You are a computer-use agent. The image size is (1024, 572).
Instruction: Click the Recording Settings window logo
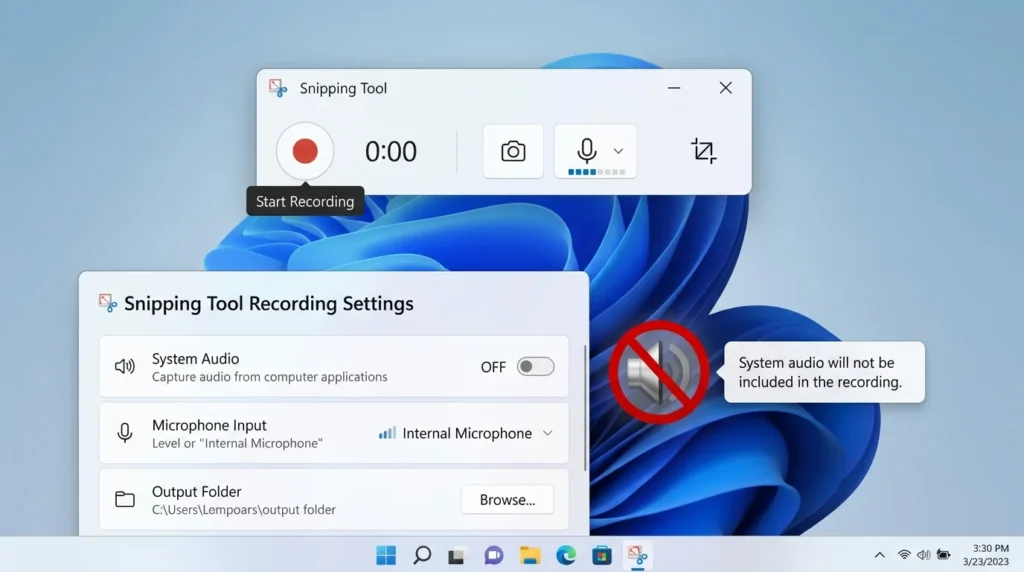[108, 303]
